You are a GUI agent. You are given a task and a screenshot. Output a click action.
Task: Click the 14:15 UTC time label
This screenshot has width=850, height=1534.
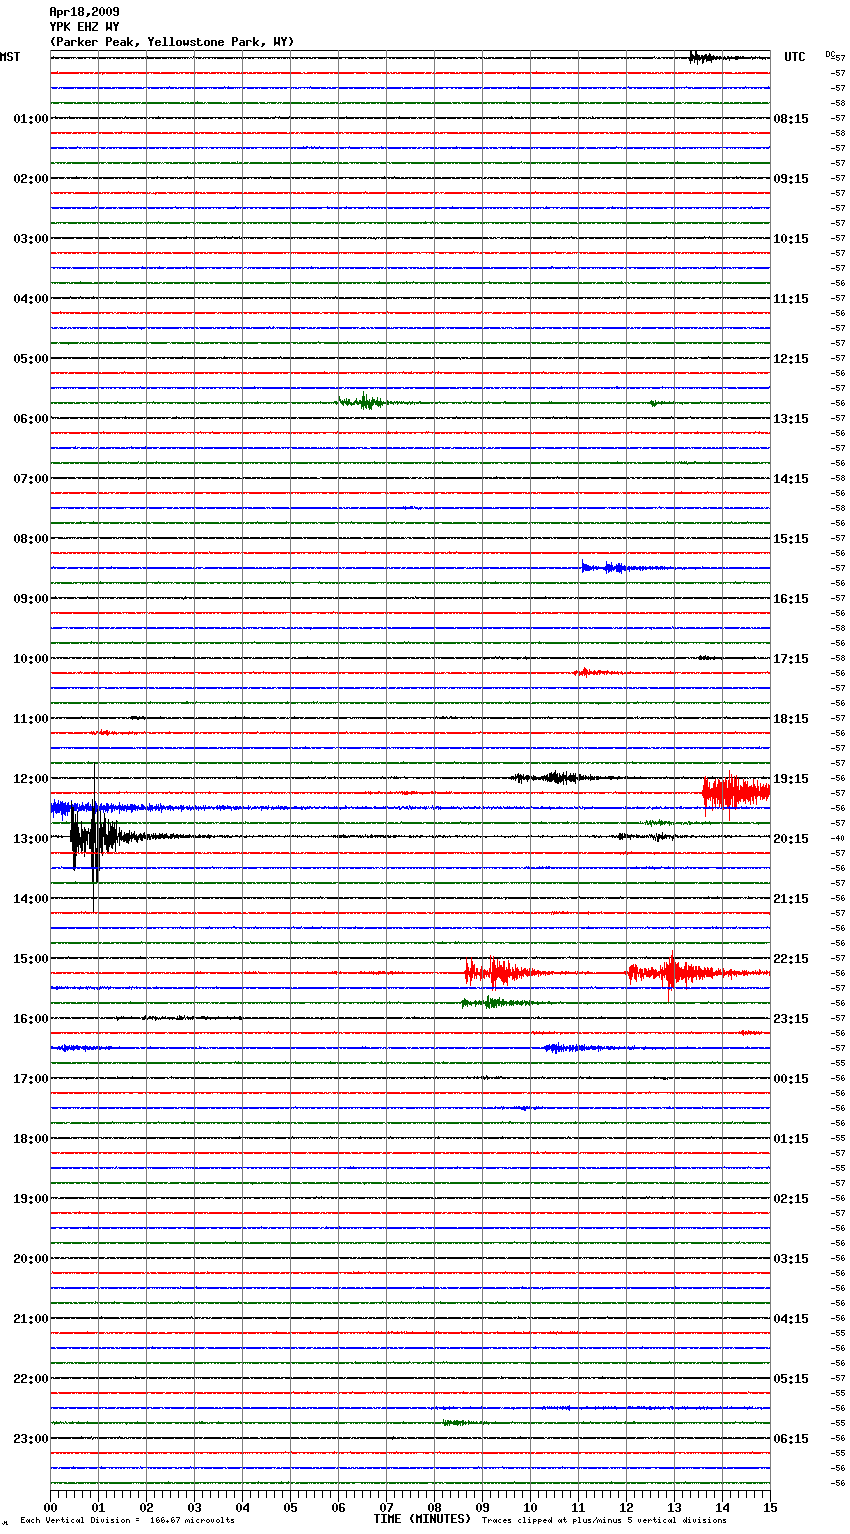791,479
